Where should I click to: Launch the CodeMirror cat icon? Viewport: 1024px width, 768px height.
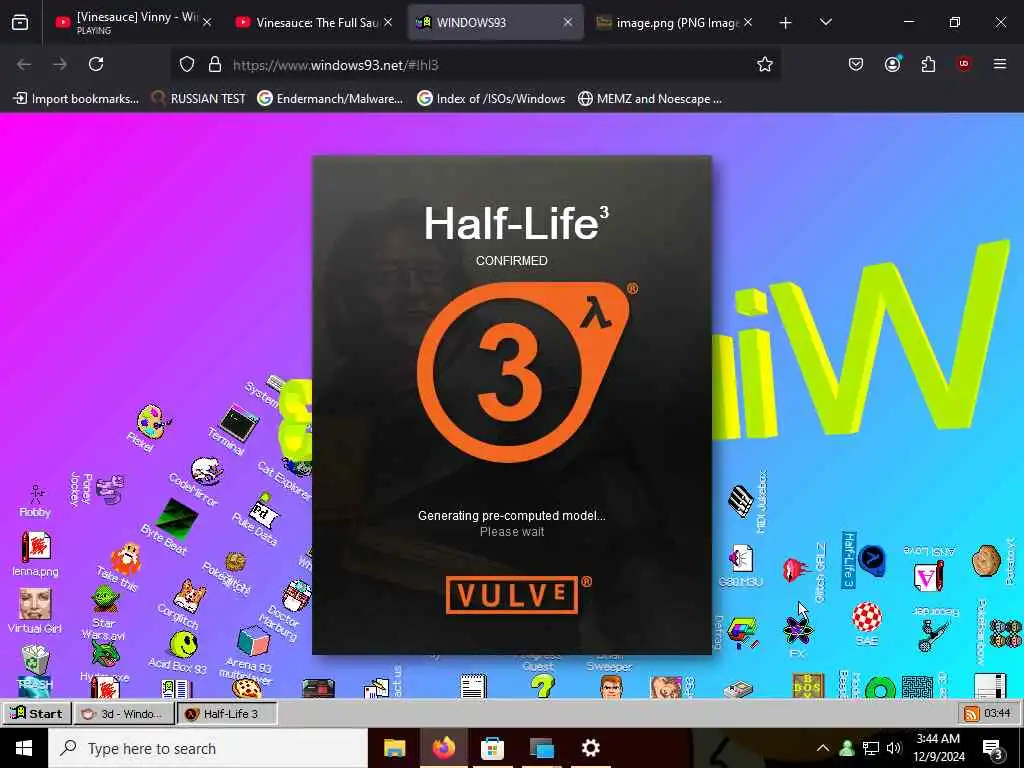206,470
